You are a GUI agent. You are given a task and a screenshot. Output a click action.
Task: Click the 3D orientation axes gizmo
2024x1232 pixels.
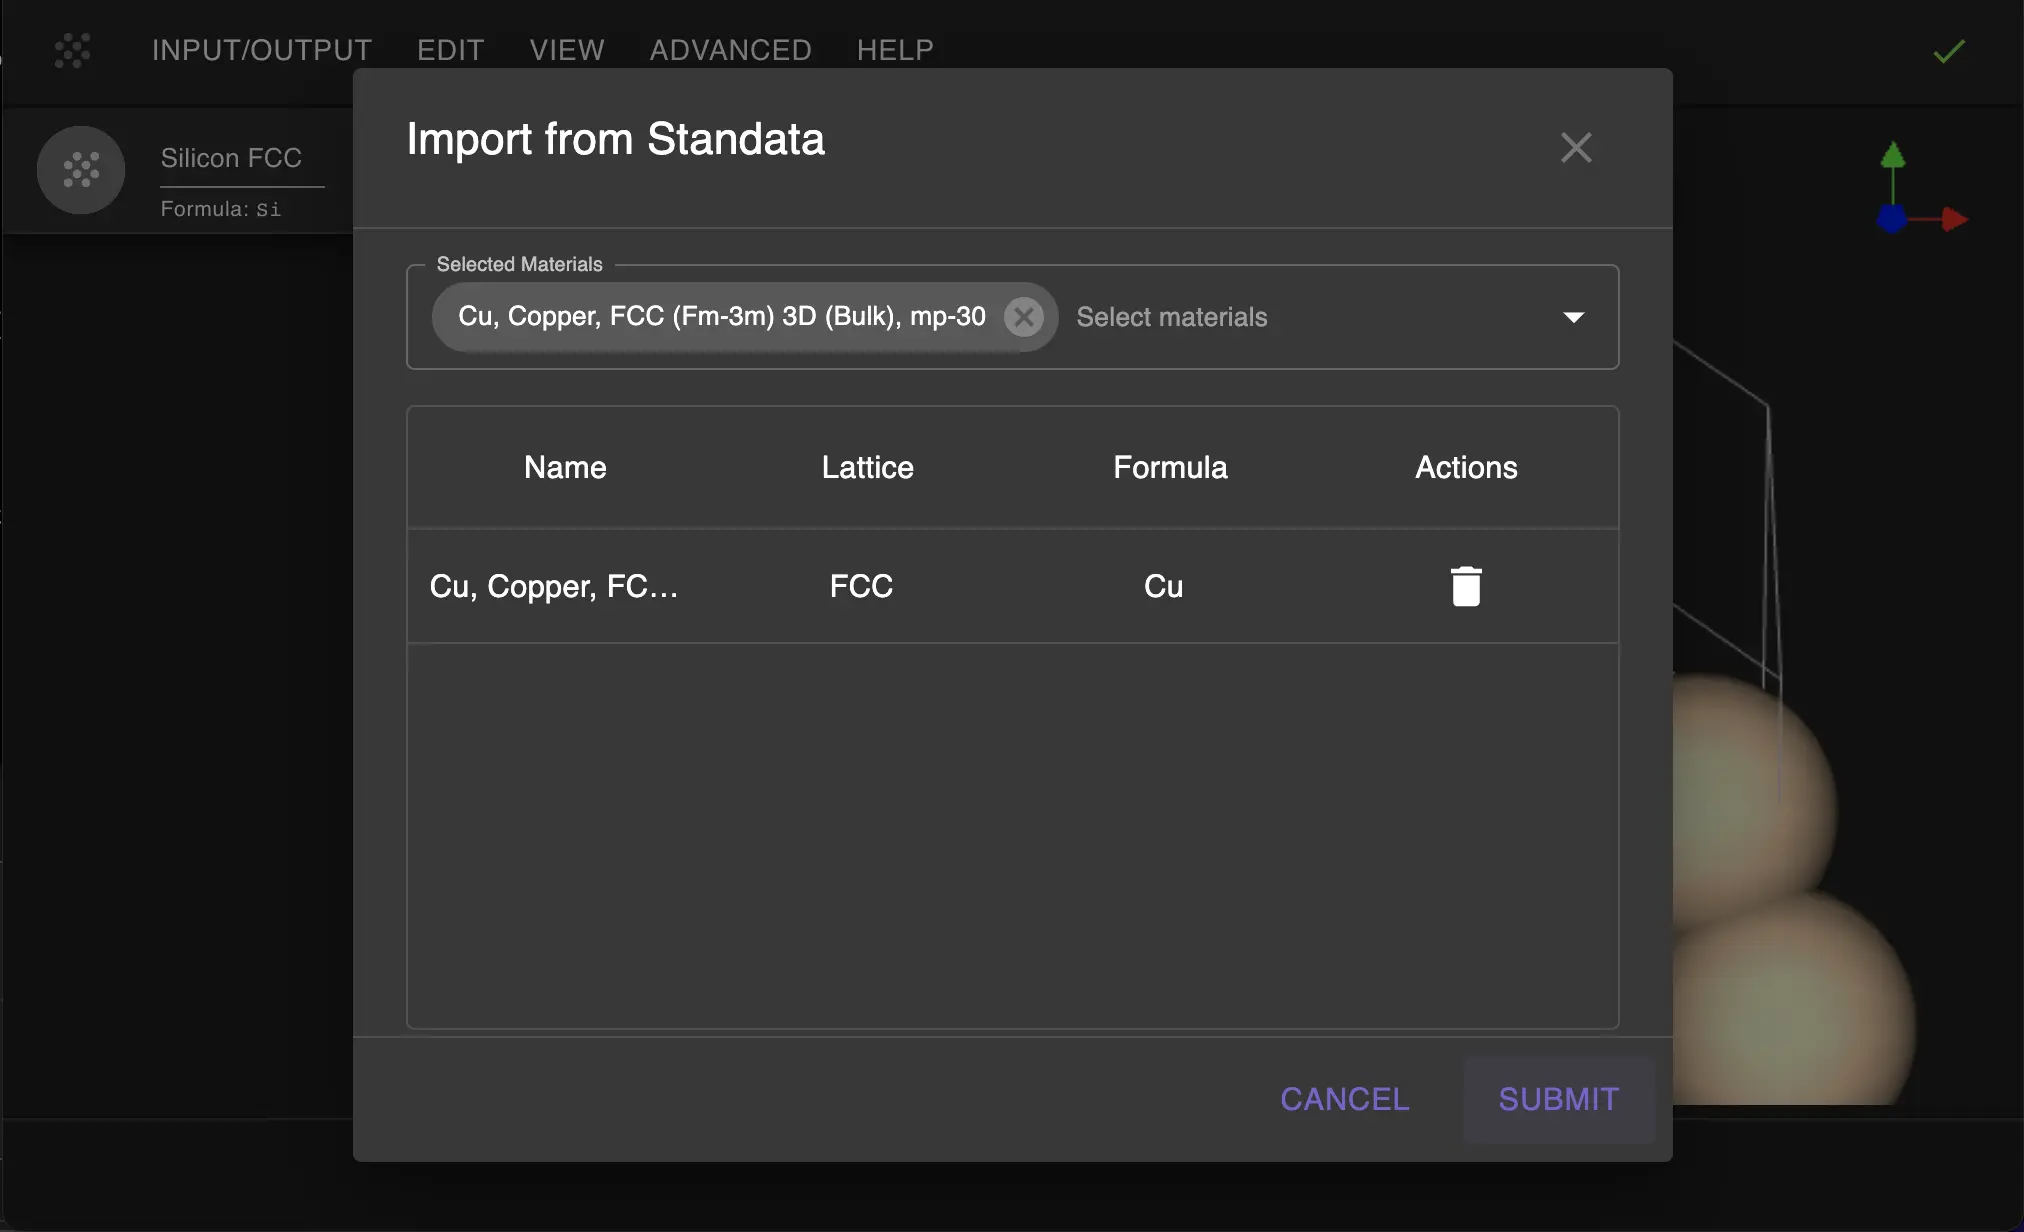point(1920,190)
